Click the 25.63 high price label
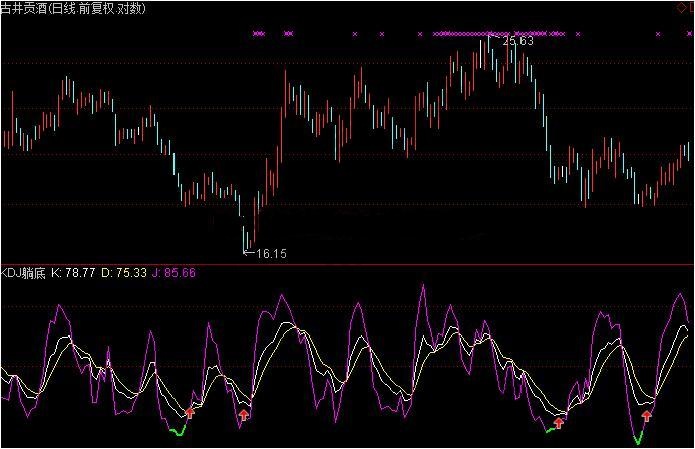The width and height of the screenshot is (695, 449). pos(517,41)
